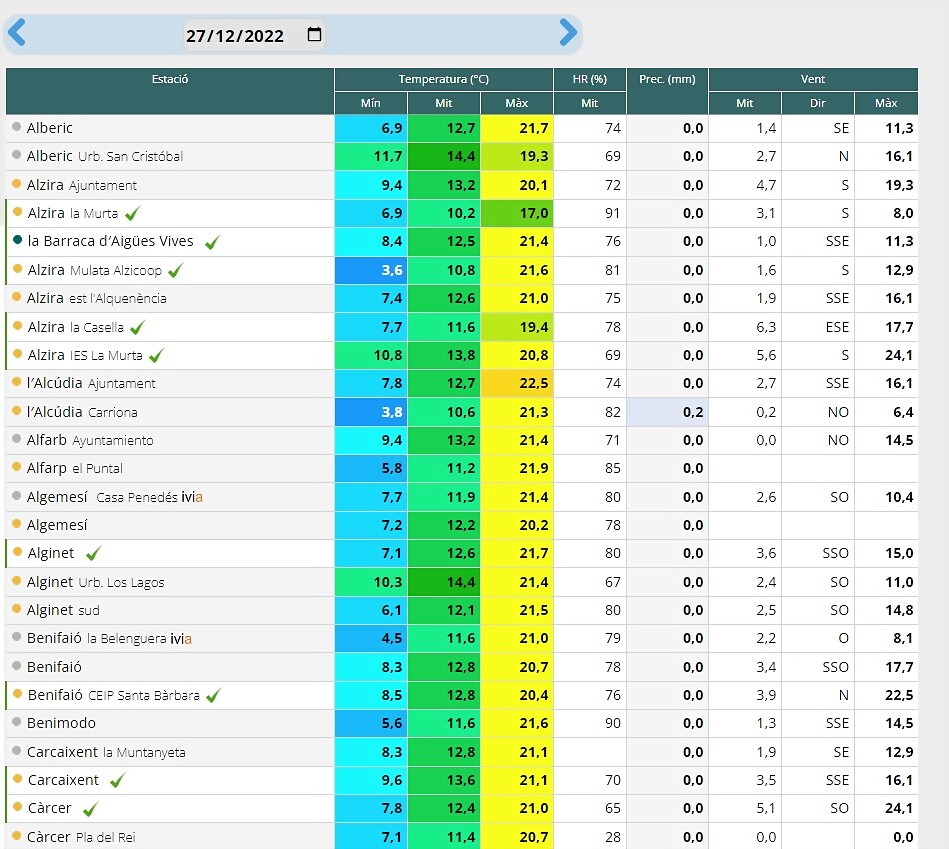Screen dimensions: 949x849
Task: Sort by Vent Dir column header
Action: click(x=818, y=103)
